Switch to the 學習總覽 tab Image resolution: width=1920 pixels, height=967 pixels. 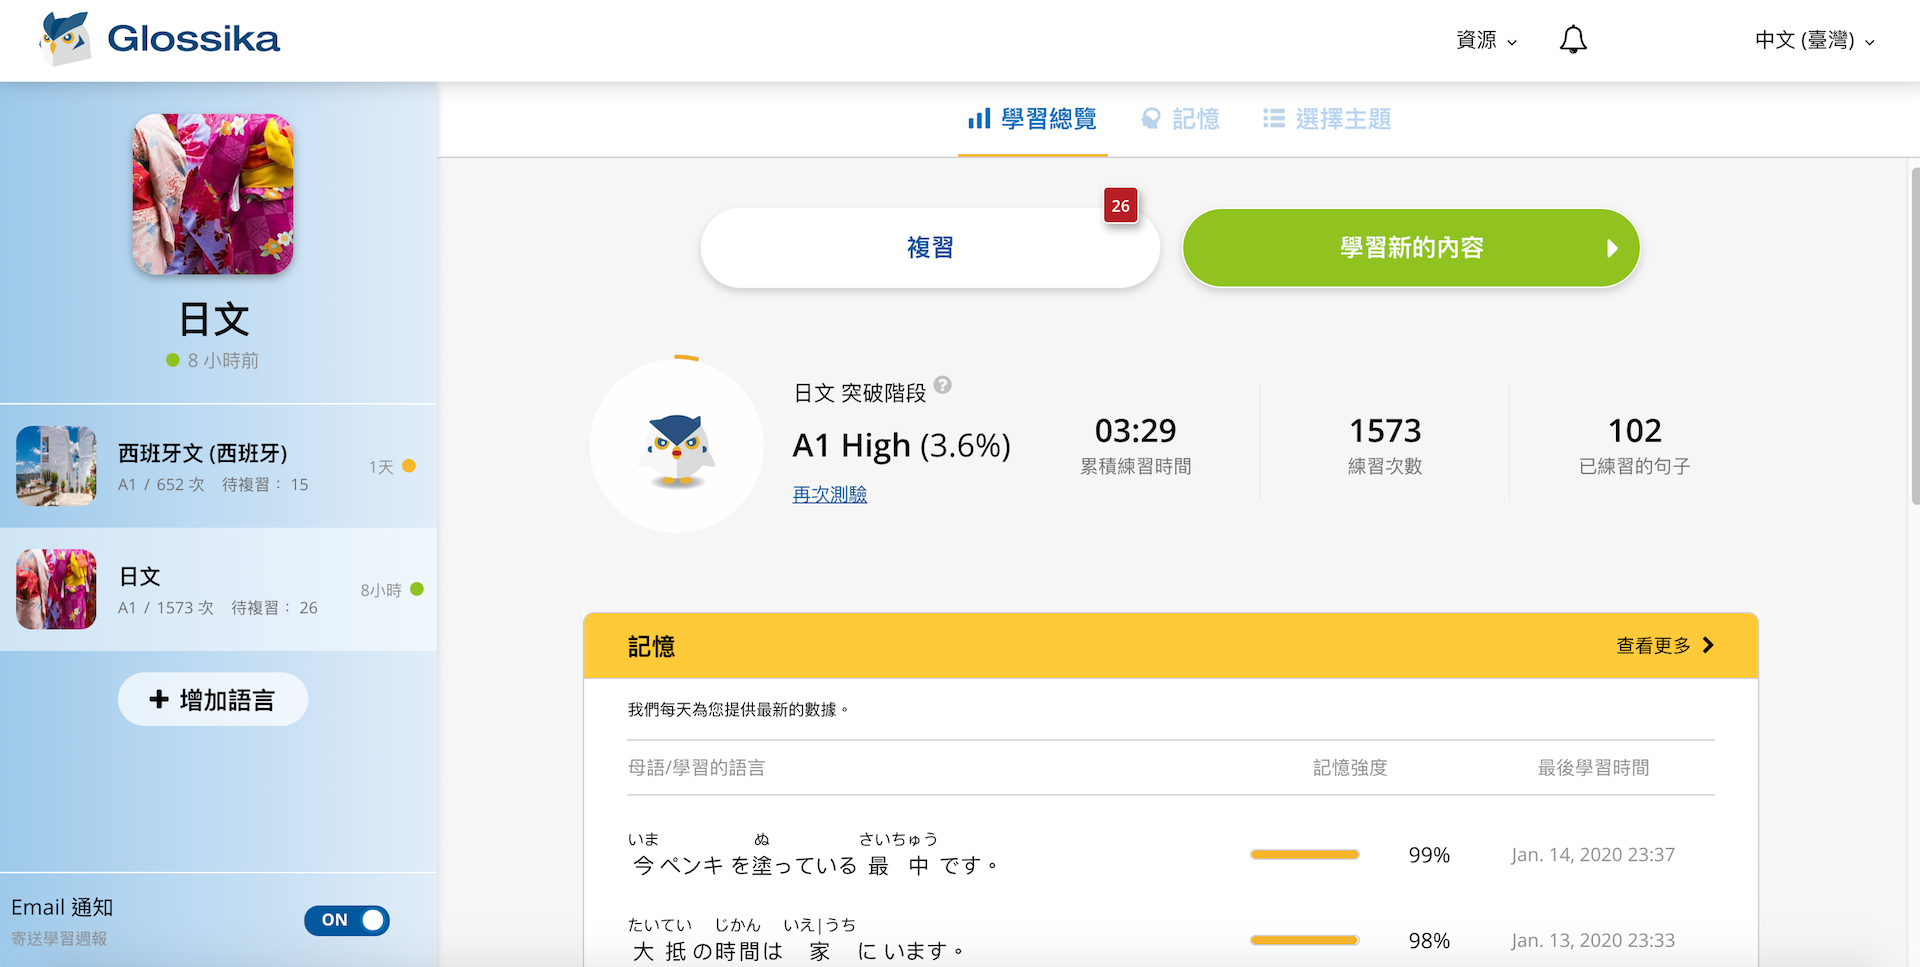point(1033,119)
